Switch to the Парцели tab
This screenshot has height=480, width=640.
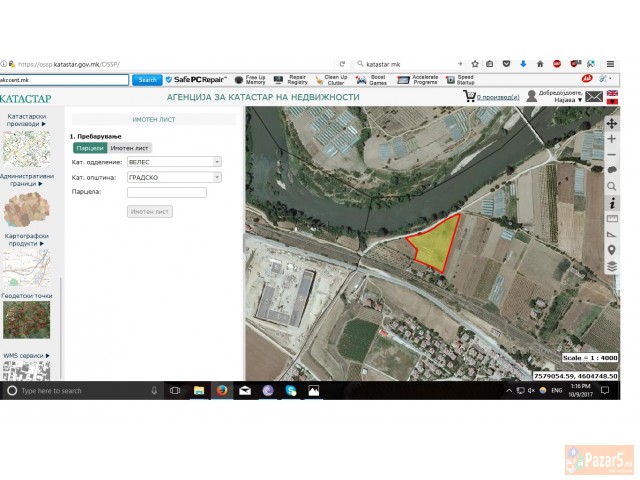(x=89, y=147)
